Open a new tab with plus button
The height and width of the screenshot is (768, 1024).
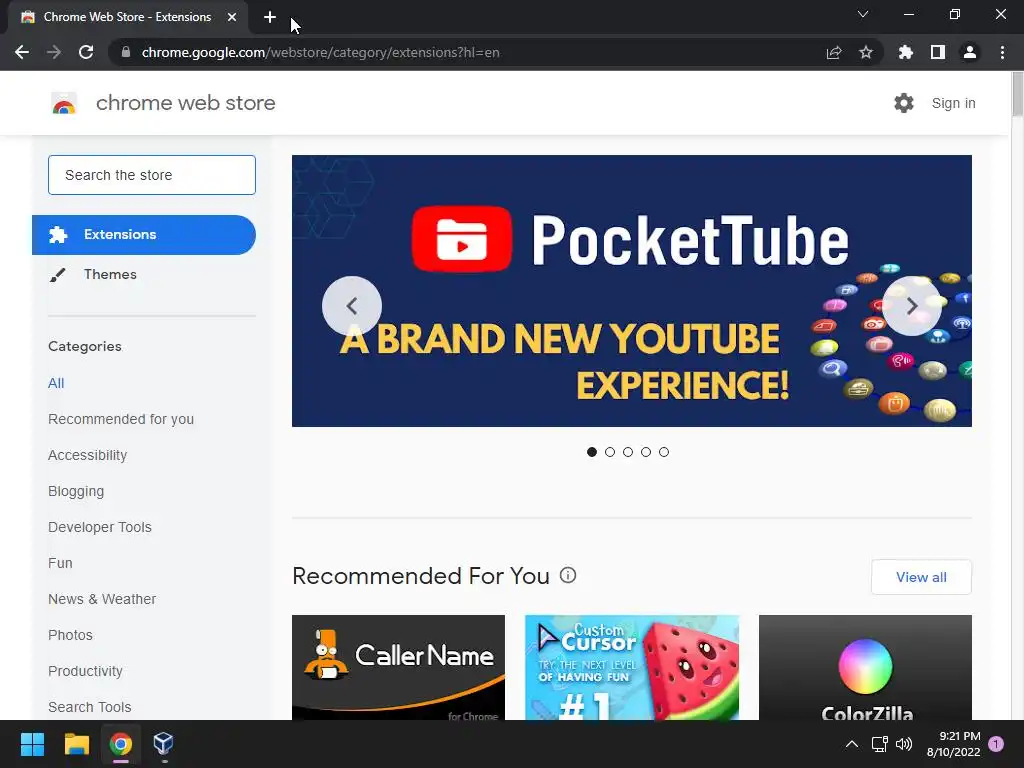(270, 17)
